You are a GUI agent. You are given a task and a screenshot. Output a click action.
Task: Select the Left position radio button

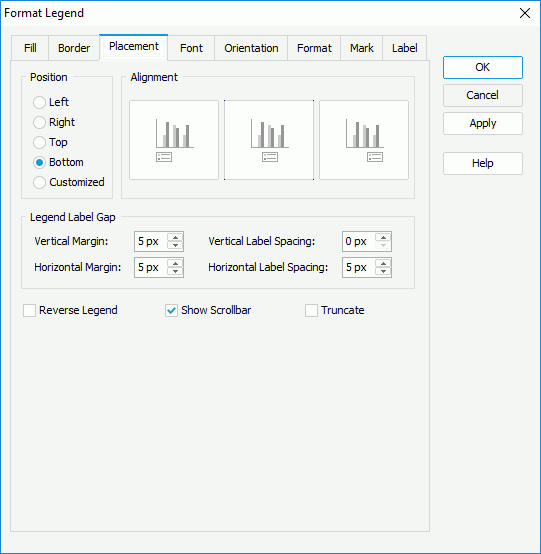pos(39,102)
